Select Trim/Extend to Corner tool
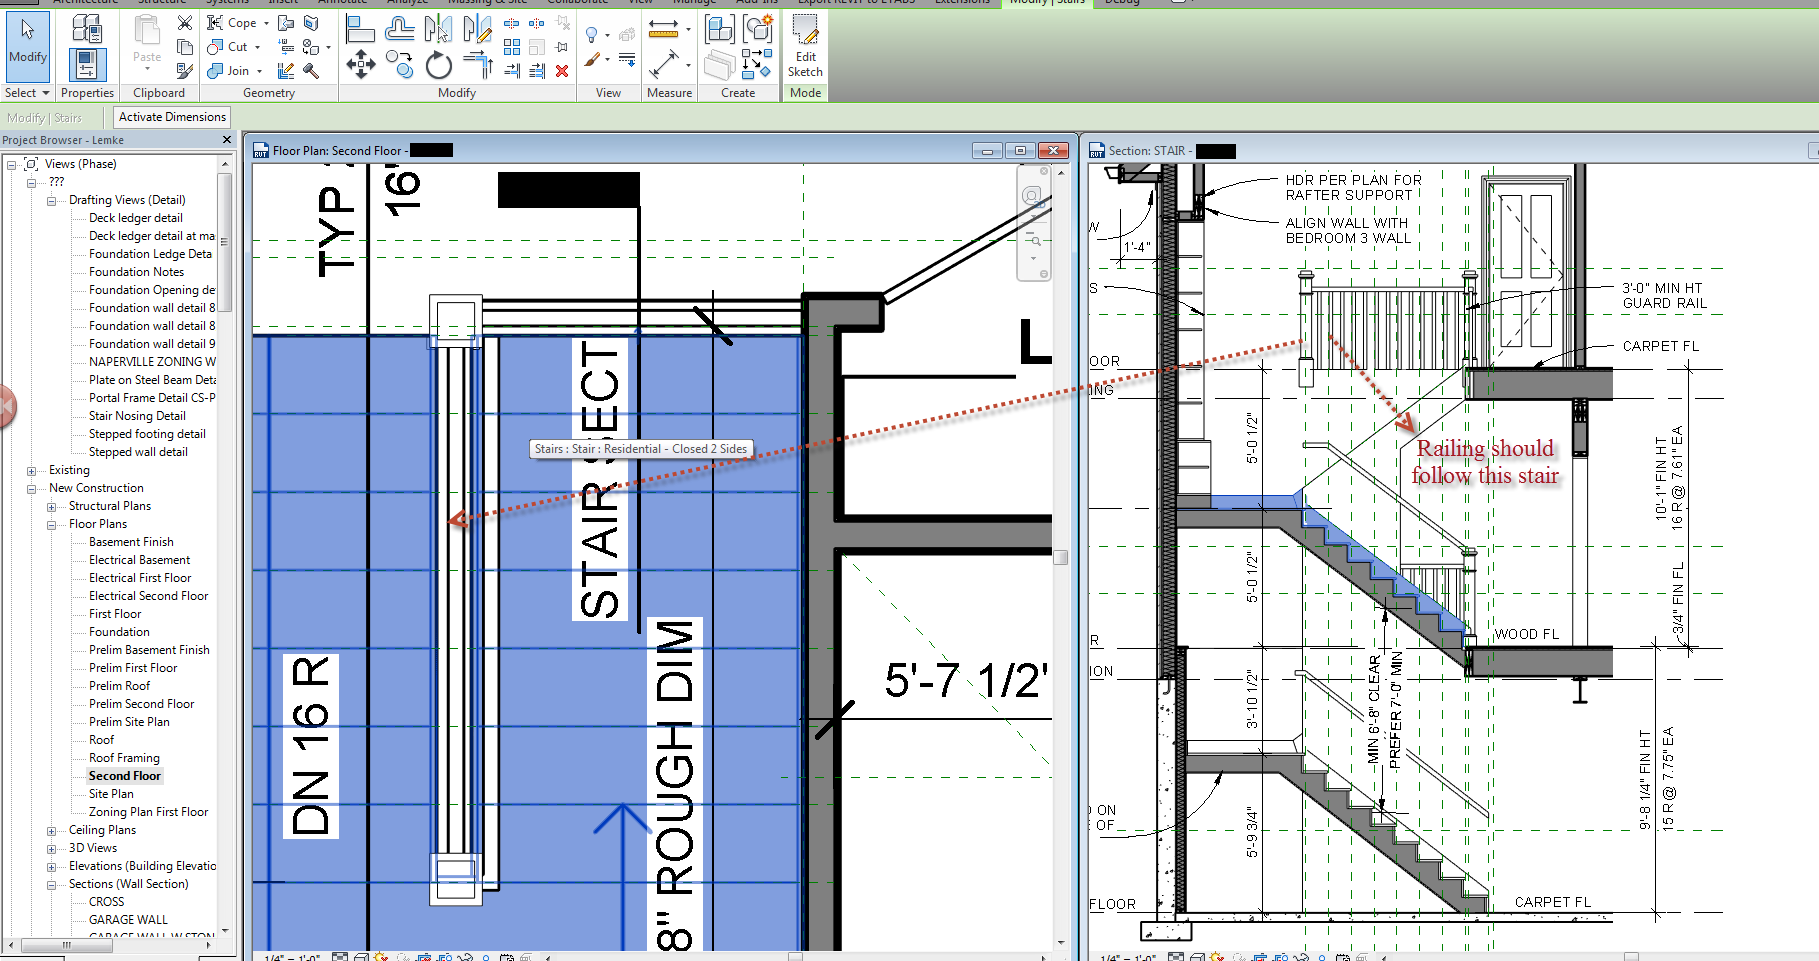 tap(477, 66)
